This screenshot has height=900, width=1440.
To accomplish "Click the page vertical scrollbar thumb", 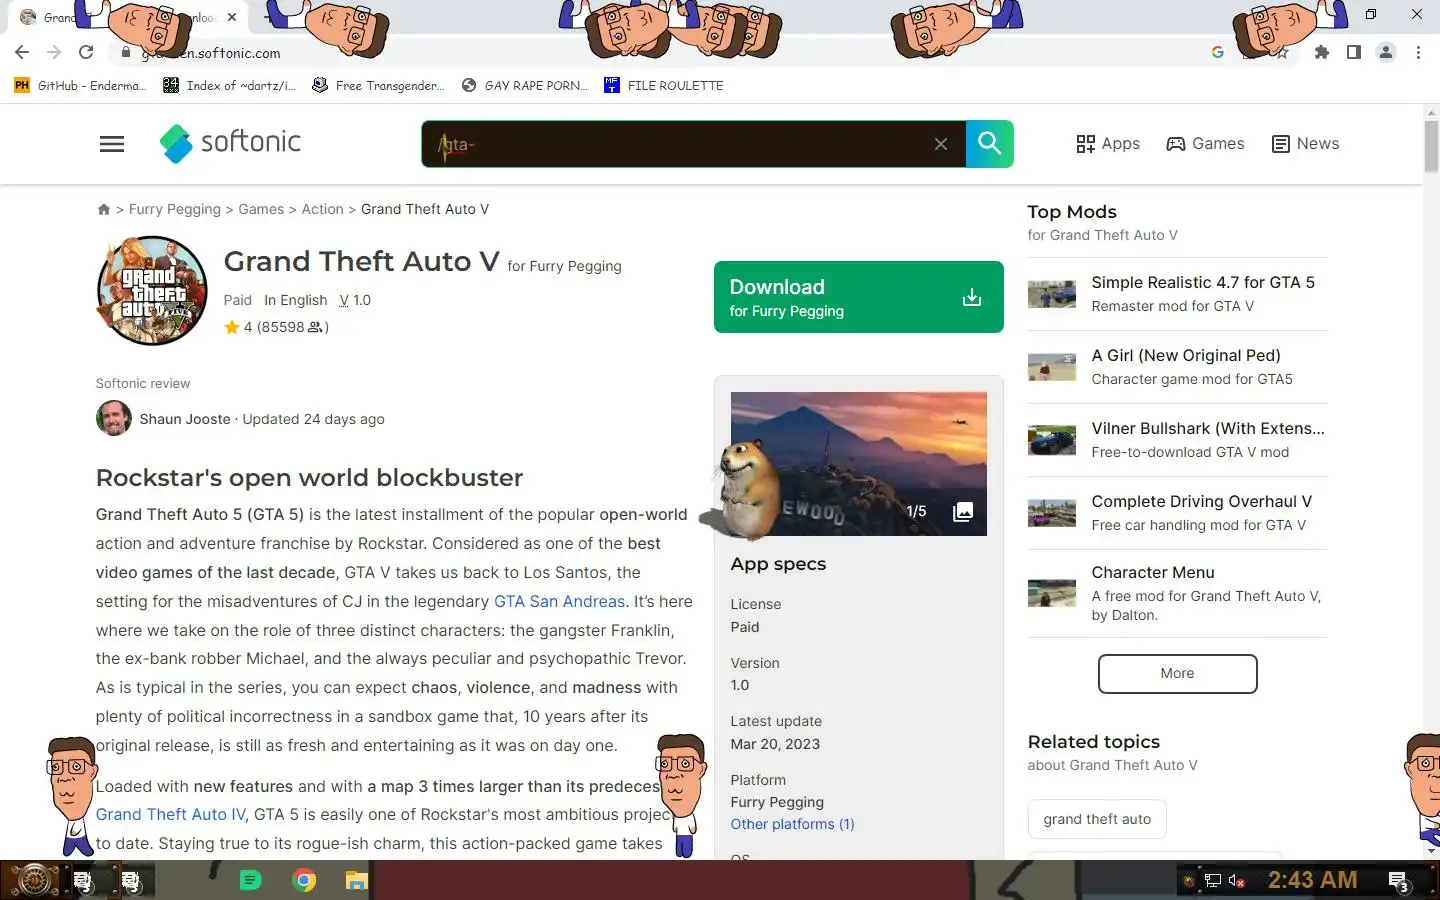I will coord(1431,145).
